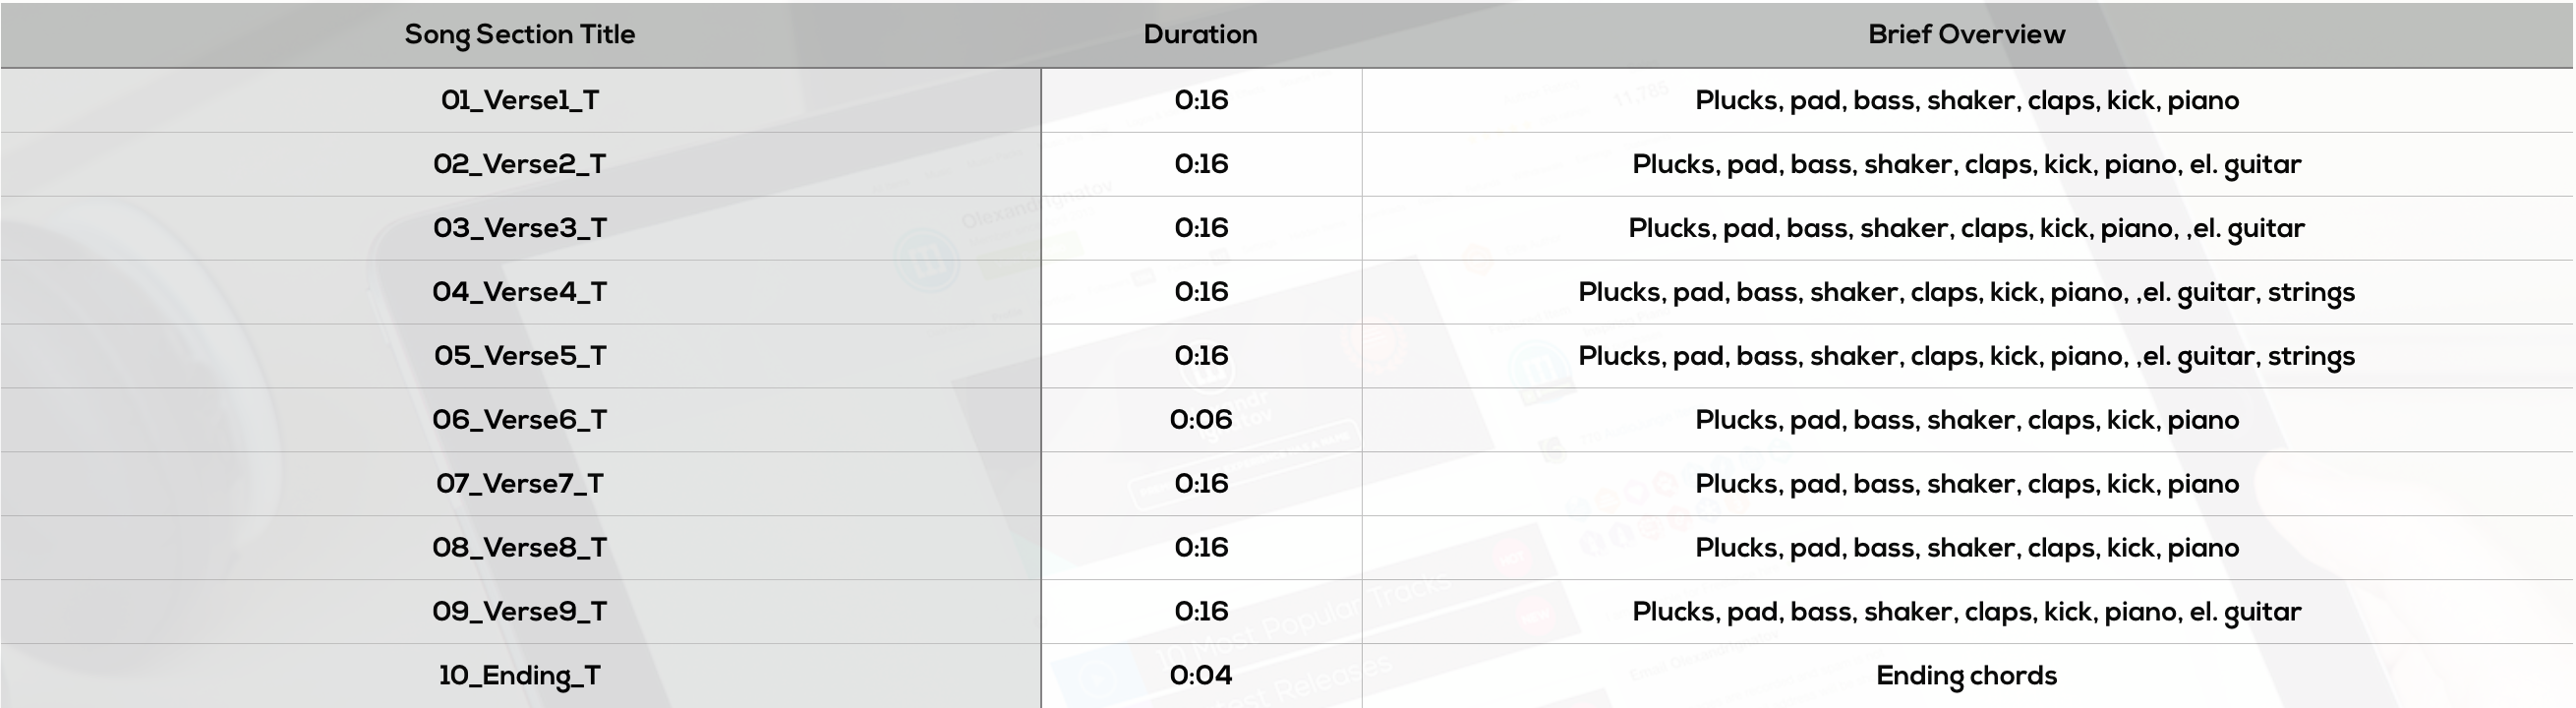2576x708 pixels.
Task: Select the 0:06 duration cell
Action: pos(1201,421)
